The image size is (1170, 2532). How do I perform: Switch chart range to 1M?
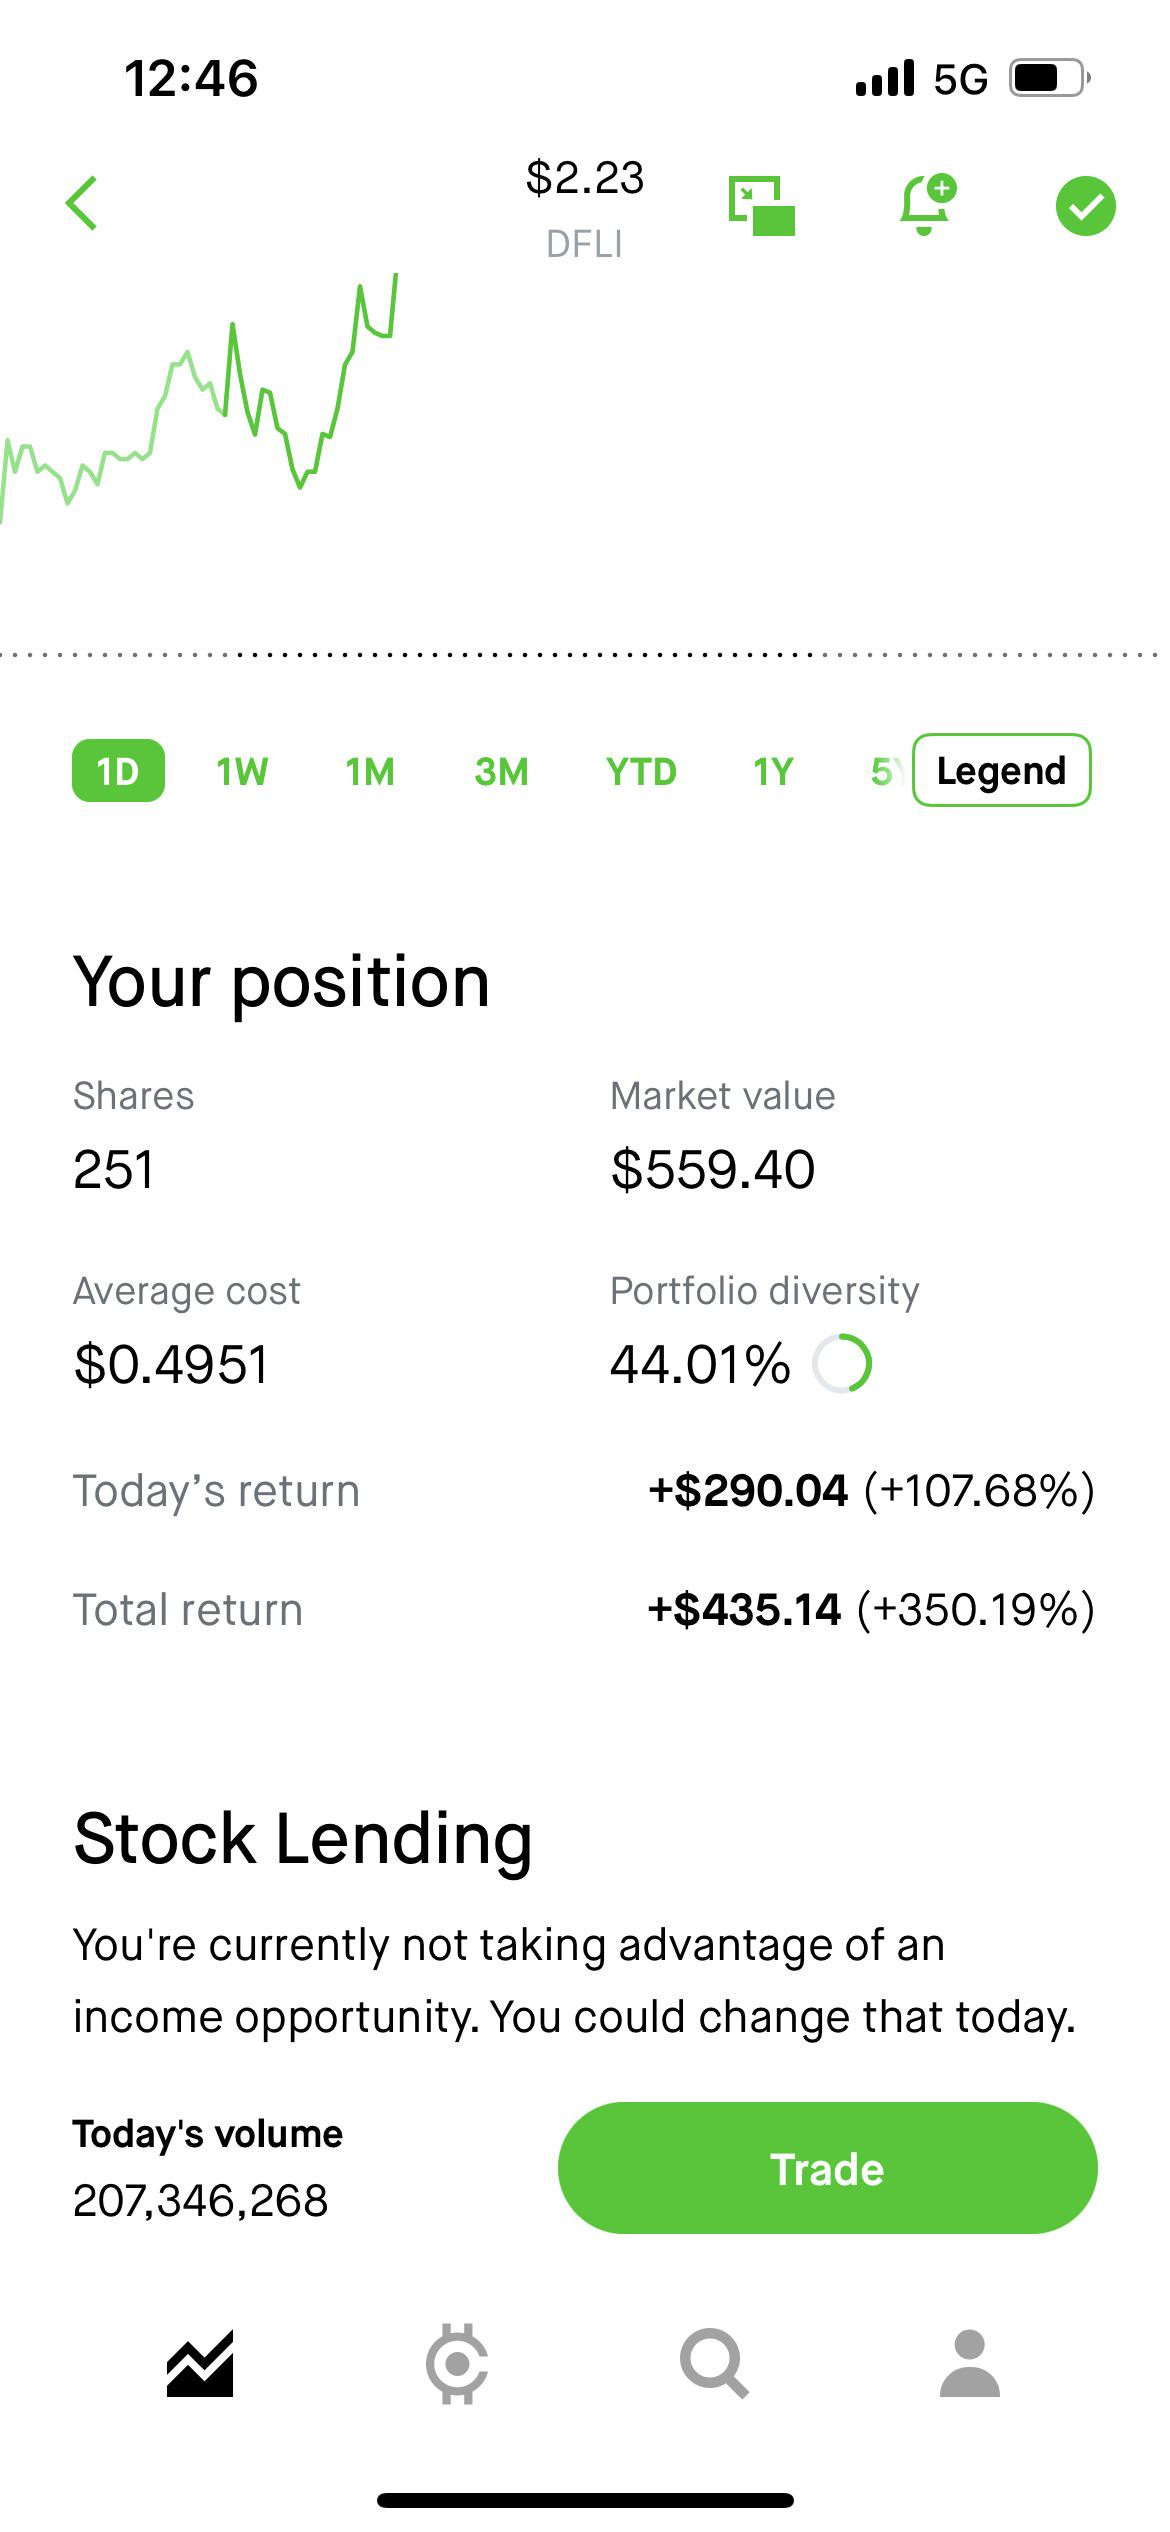[x=369, y=771]
